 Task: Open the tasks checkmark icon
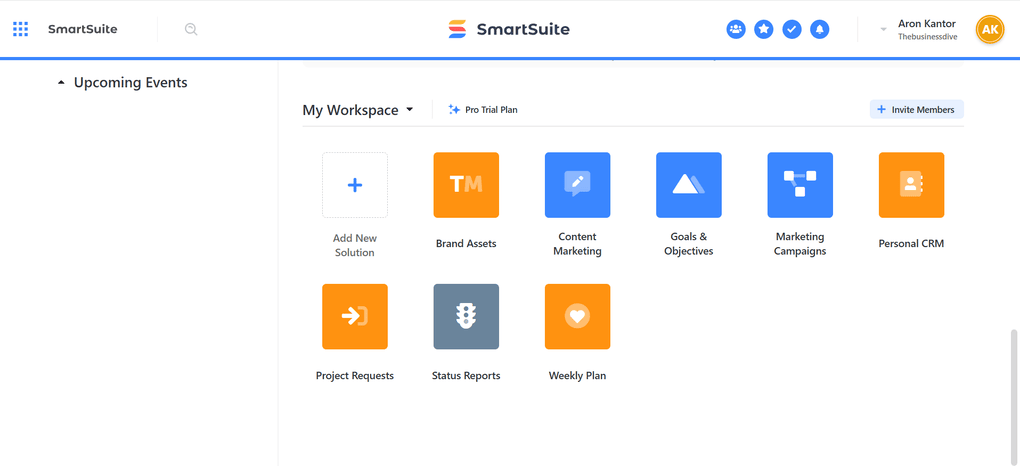pyautogui.click(x=792, y=29)
